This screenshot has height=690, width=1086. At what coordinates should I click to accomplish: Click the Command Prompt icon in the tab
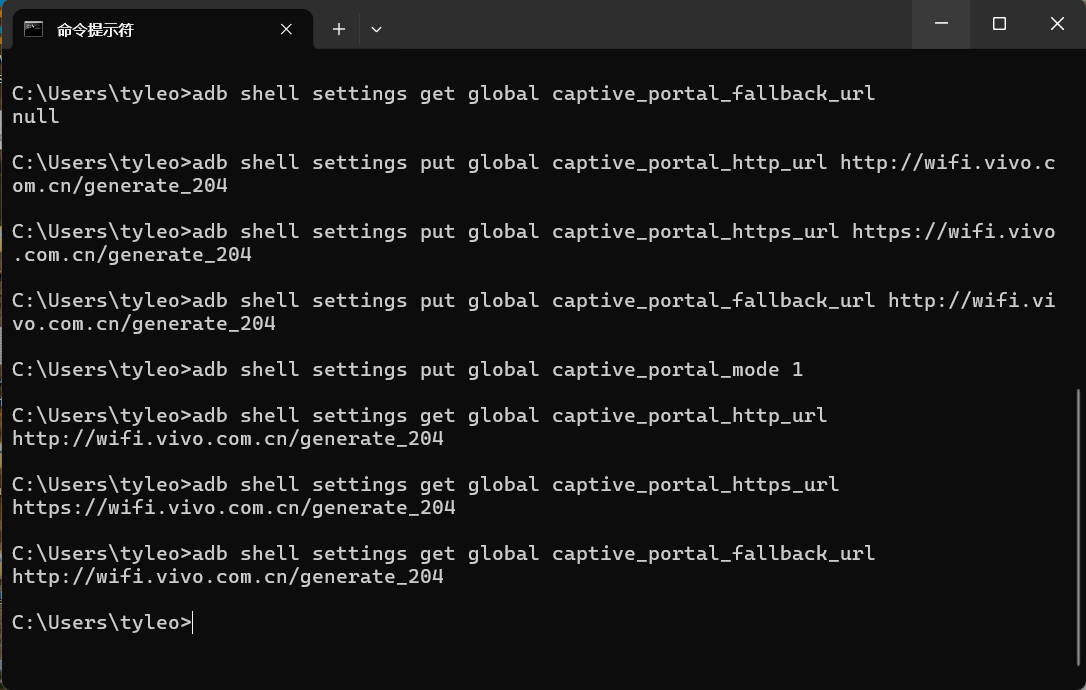click(x=34, y=29)
